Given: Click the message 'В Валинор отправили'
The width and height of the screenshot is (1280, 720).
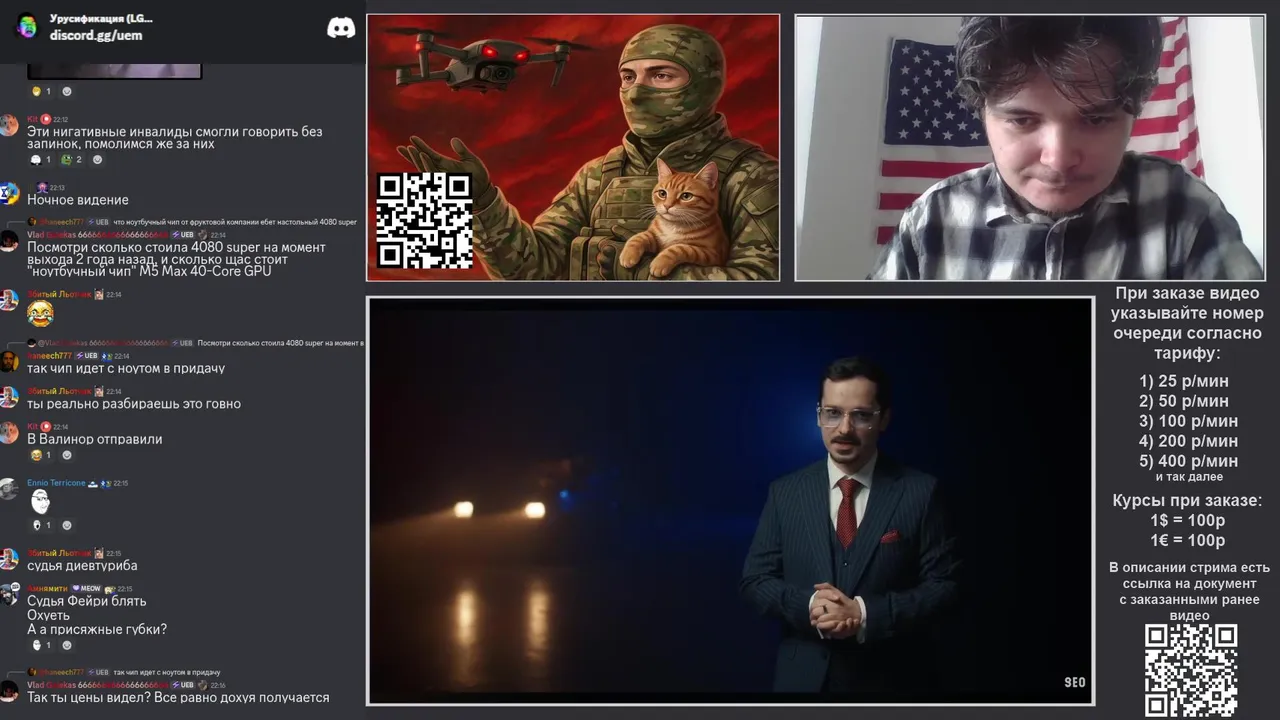Looking at the screenshot, I should coord(94,439).
